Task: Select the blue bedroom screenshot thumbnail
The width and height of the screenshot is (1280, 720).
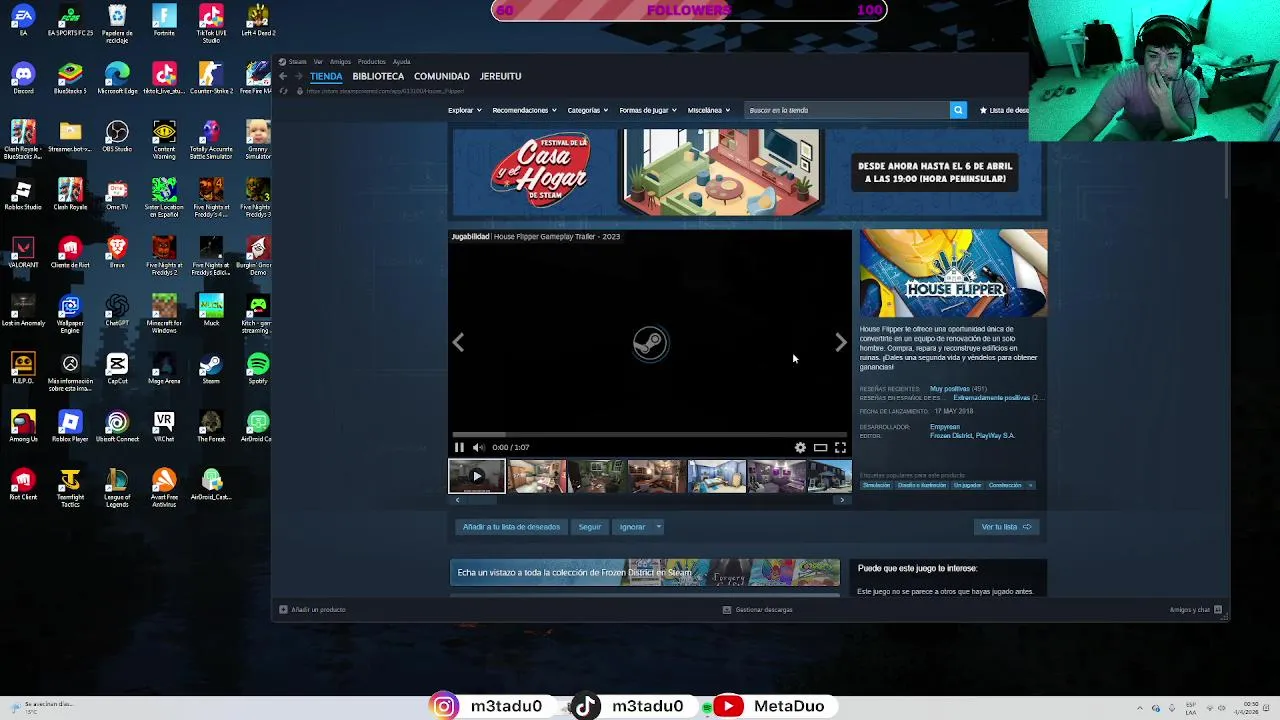Action: 716,476
